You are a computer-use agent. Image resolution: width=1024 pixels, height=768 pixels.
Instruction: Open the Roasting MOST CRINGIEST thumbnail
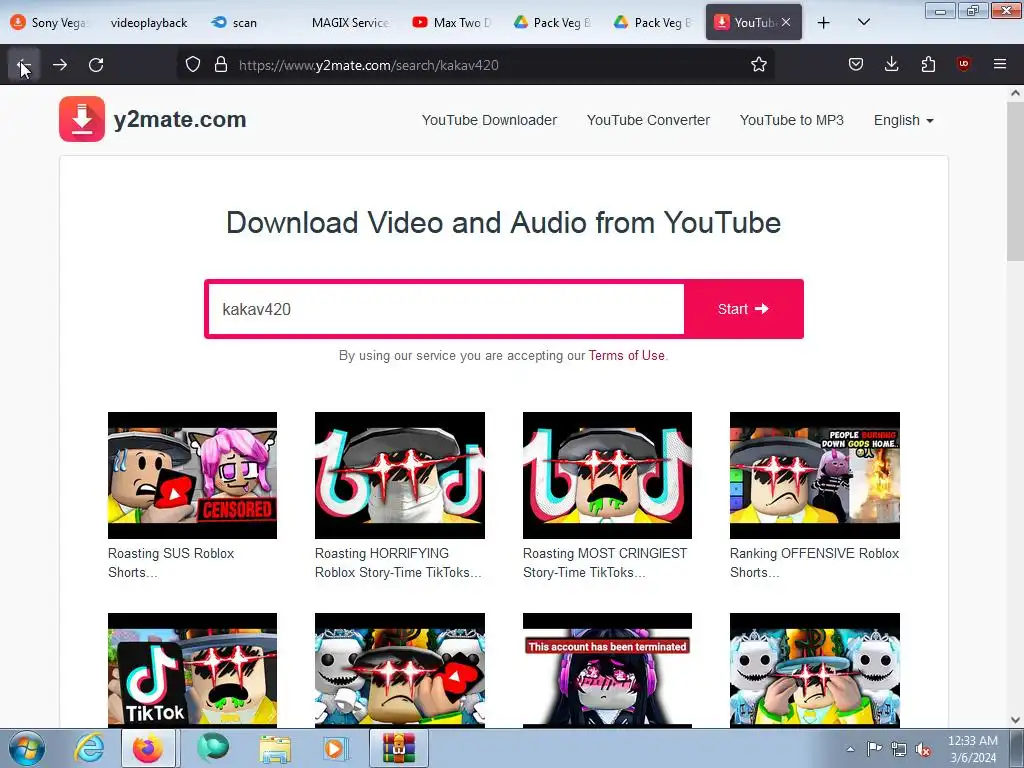click(x=607, y=475)
